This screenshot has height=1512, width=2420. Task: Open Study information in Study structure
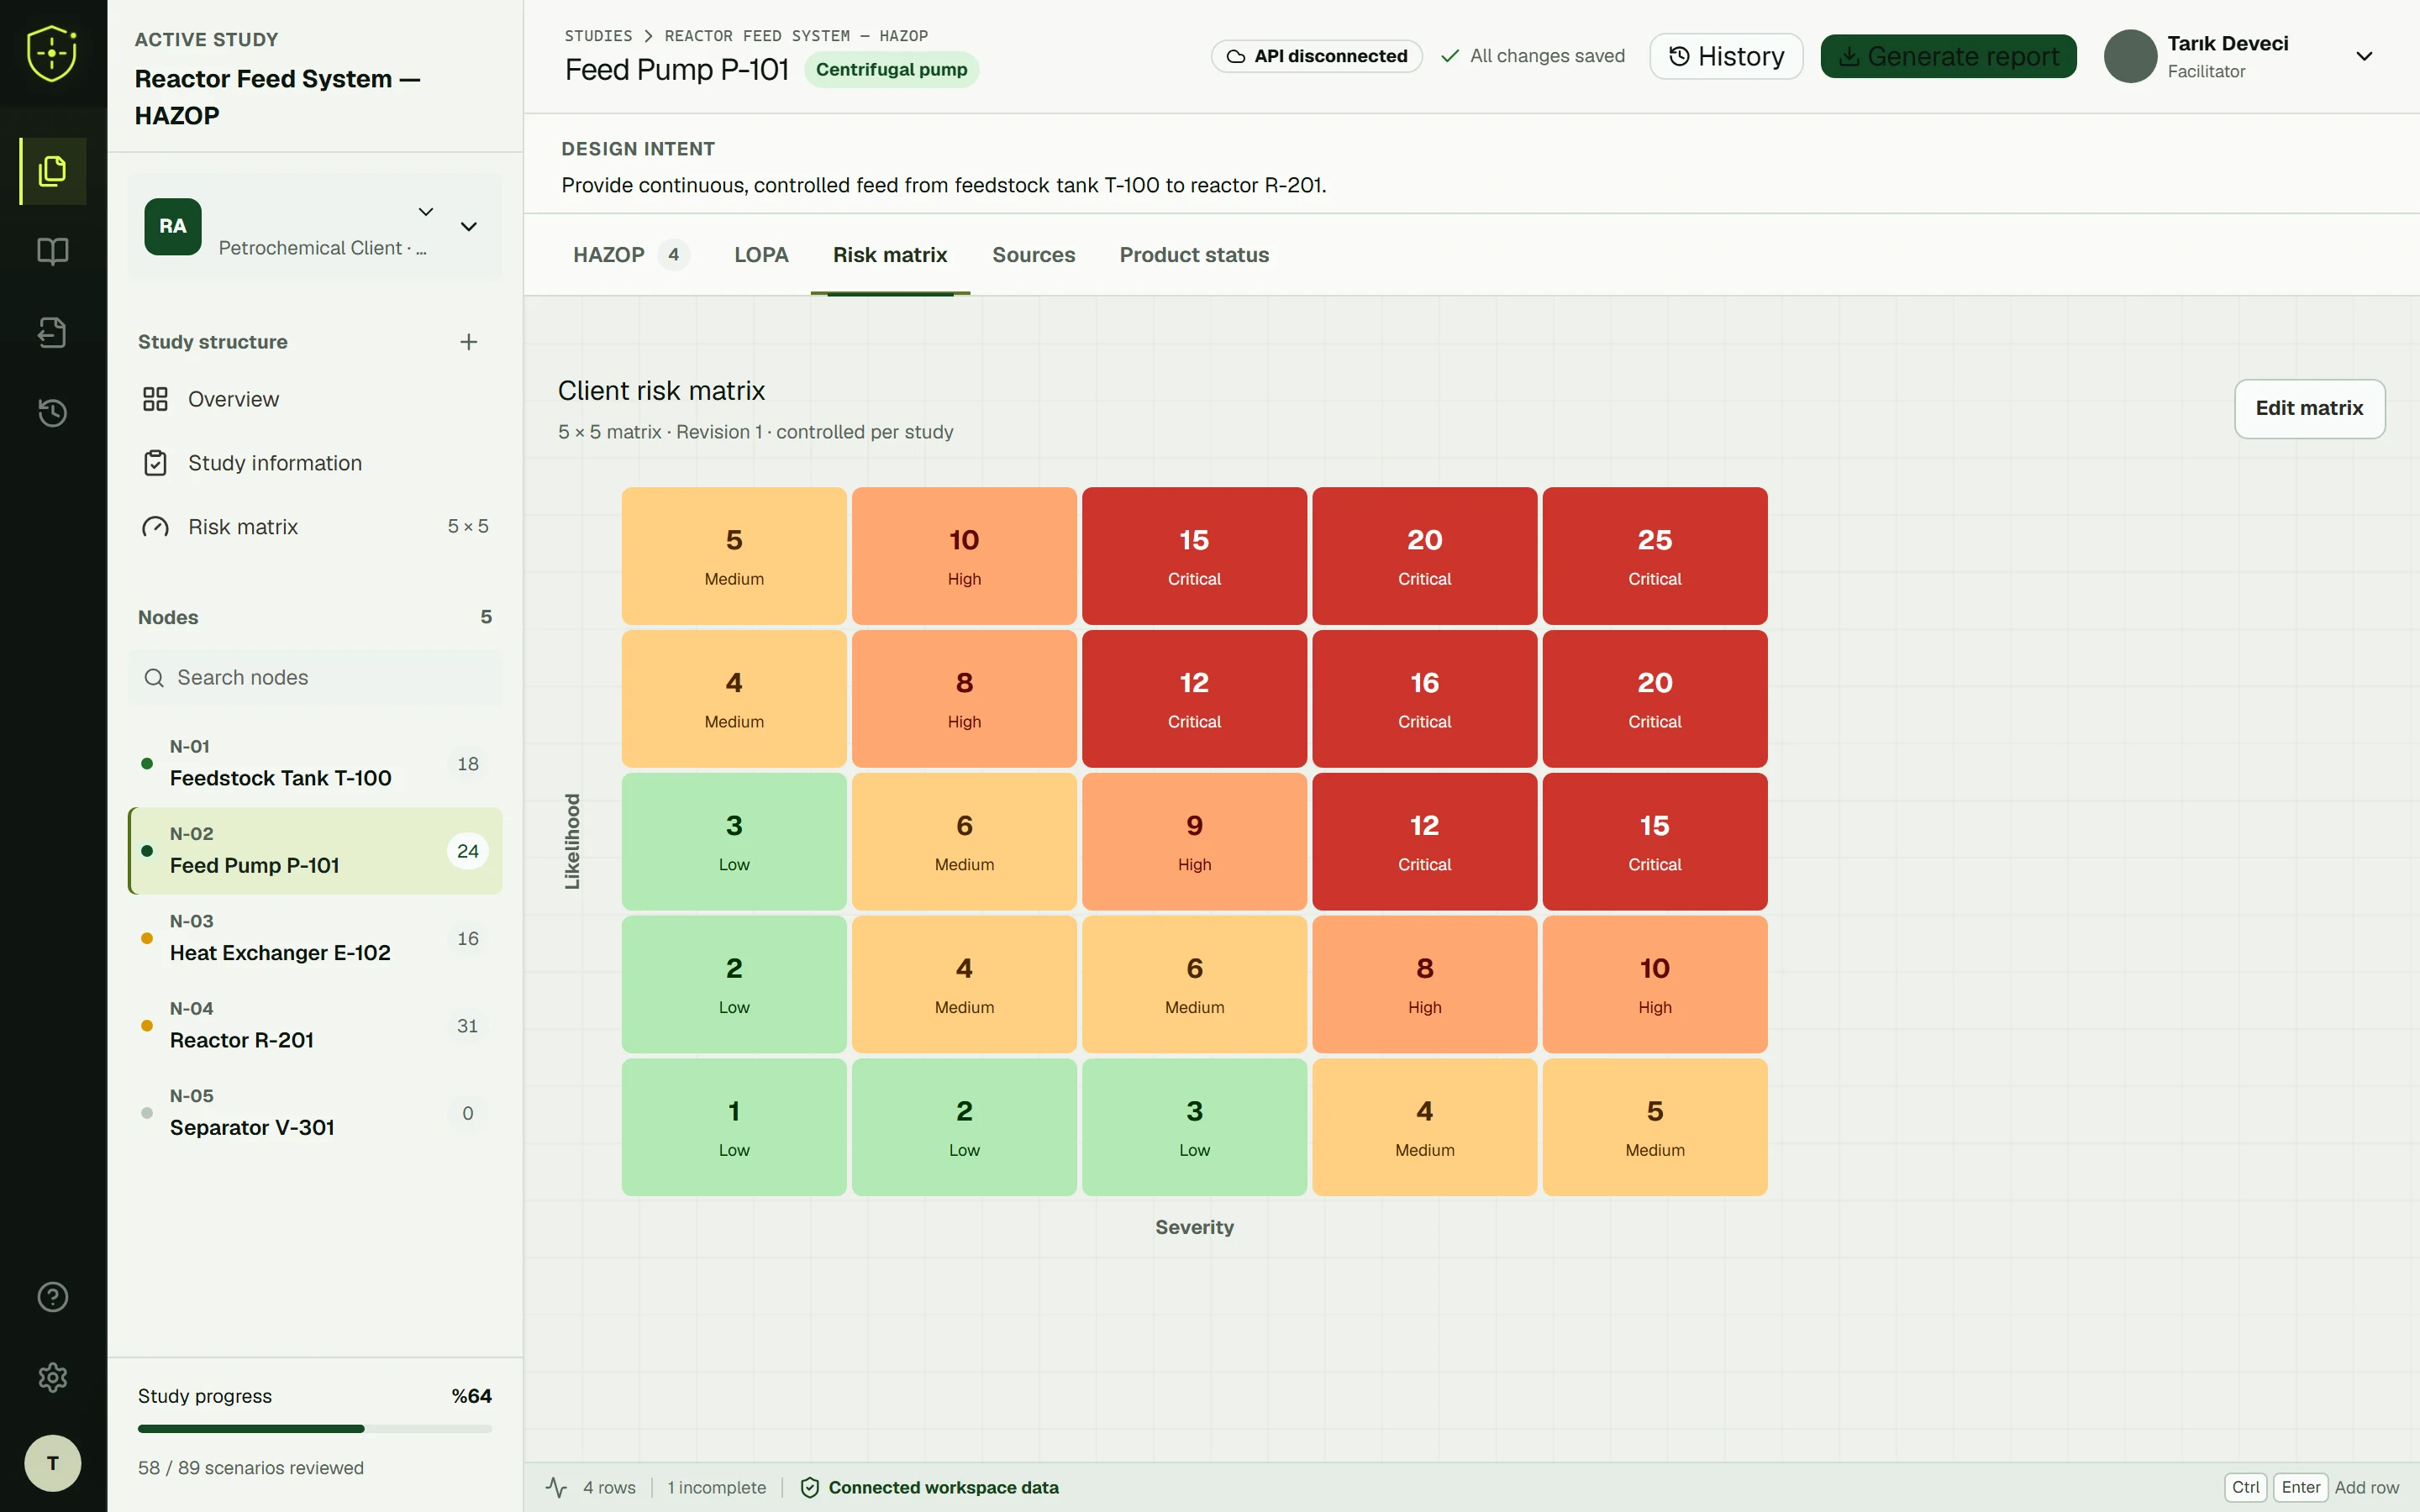[315, 463]
